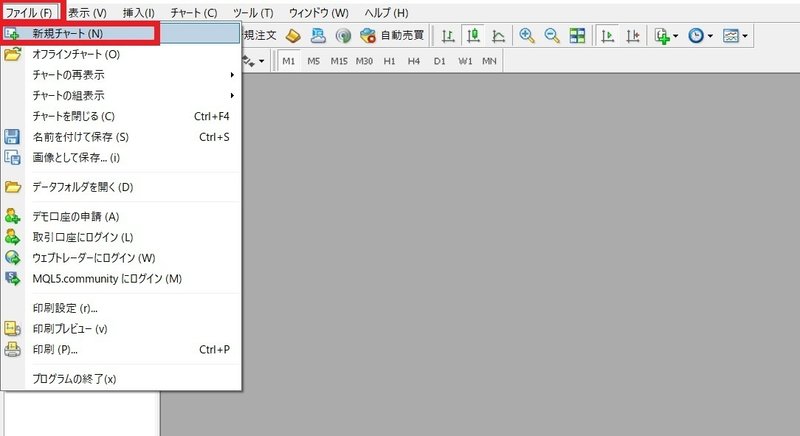Click the chart templates icon
Viewport: 800px width, 436px height.
click(731, 36)
